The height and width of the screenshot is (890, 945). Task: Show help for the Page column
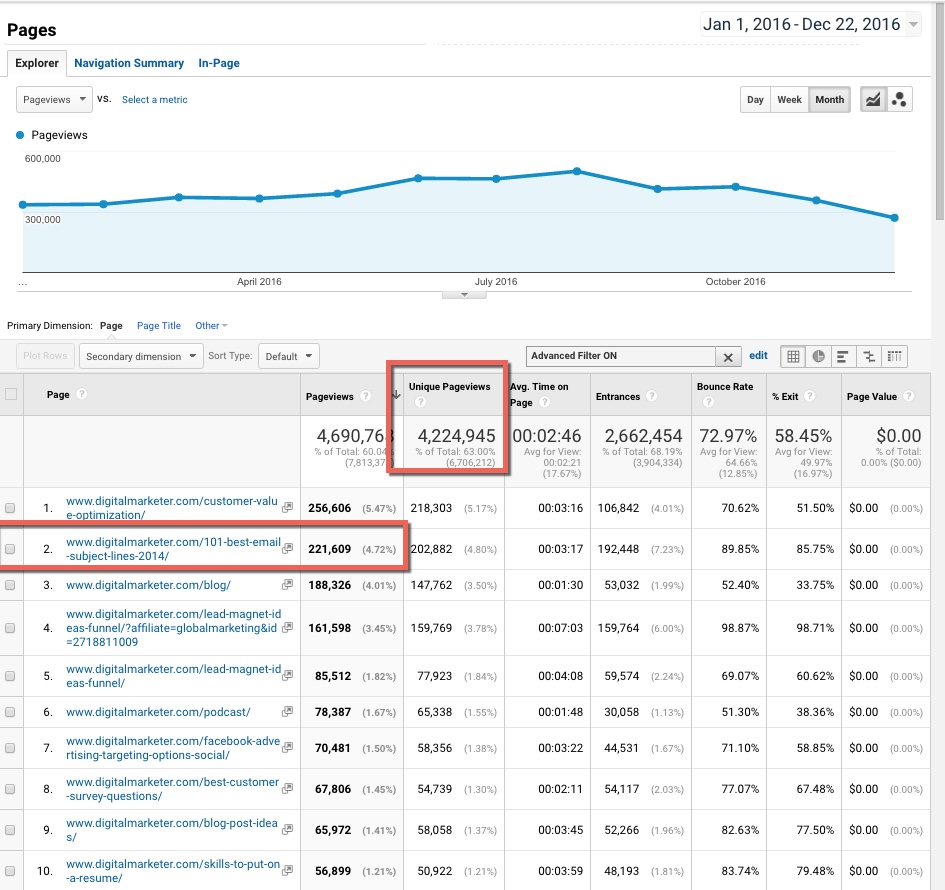tap(82, 394)
